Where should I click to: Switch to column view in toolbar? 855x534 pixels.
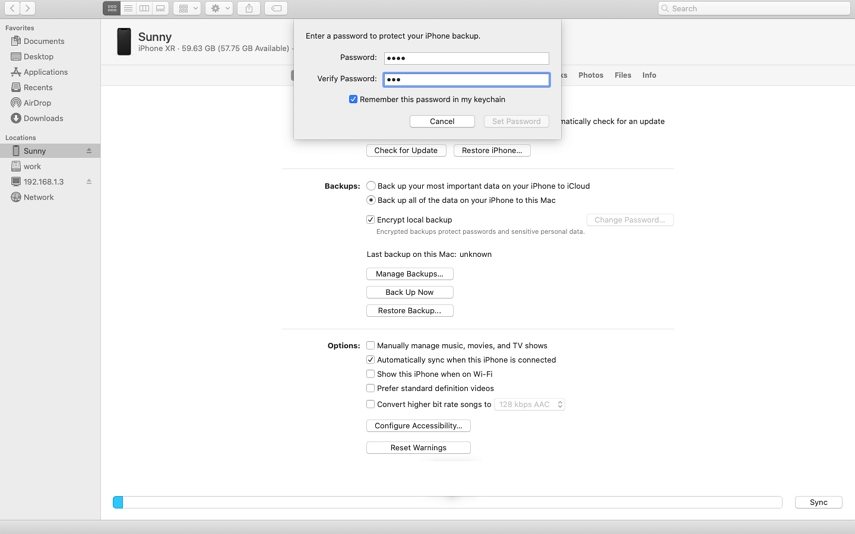(144, 8)
